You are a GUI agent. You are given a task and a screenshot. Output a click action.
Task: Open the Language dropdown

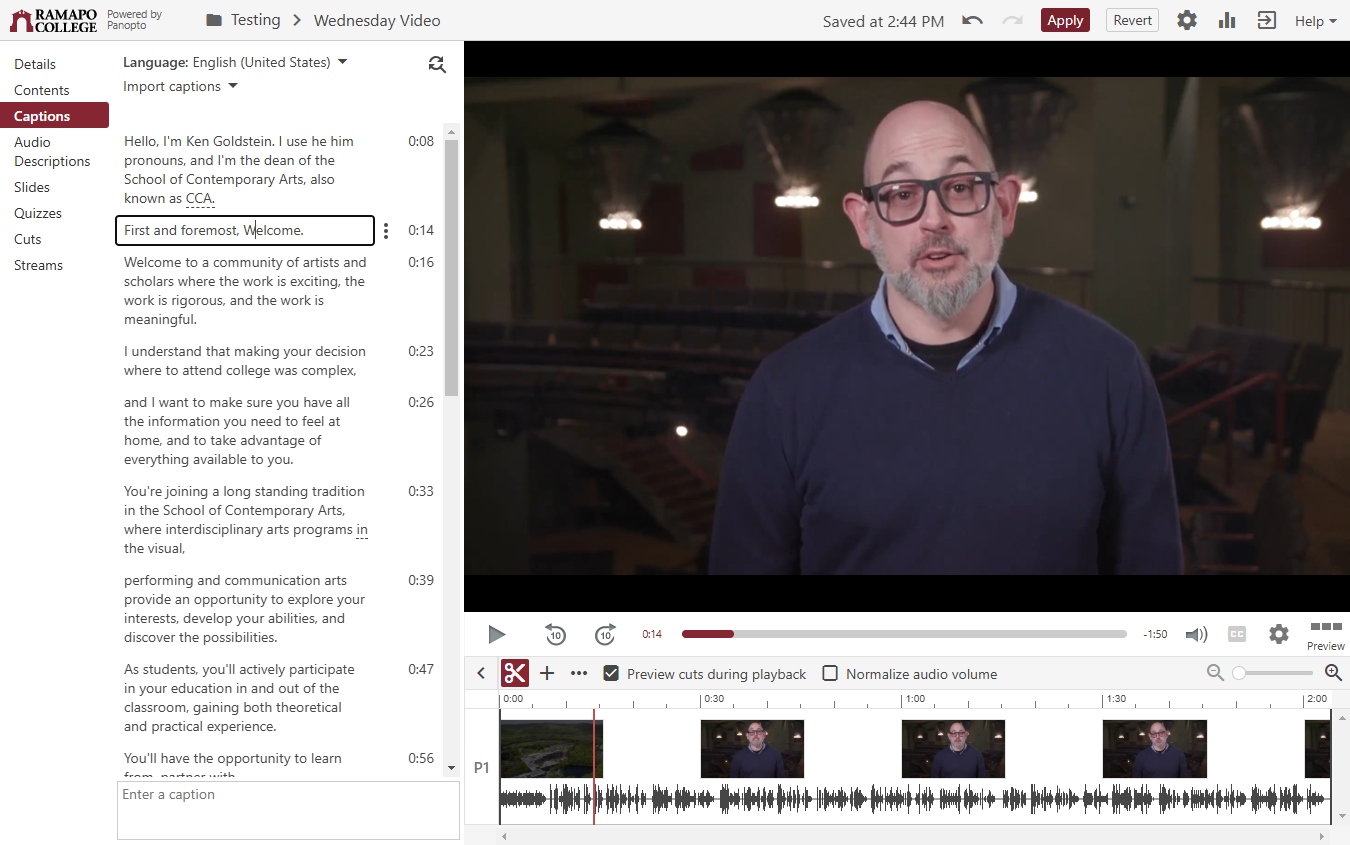pyautogui.click(x=235, y=62)
